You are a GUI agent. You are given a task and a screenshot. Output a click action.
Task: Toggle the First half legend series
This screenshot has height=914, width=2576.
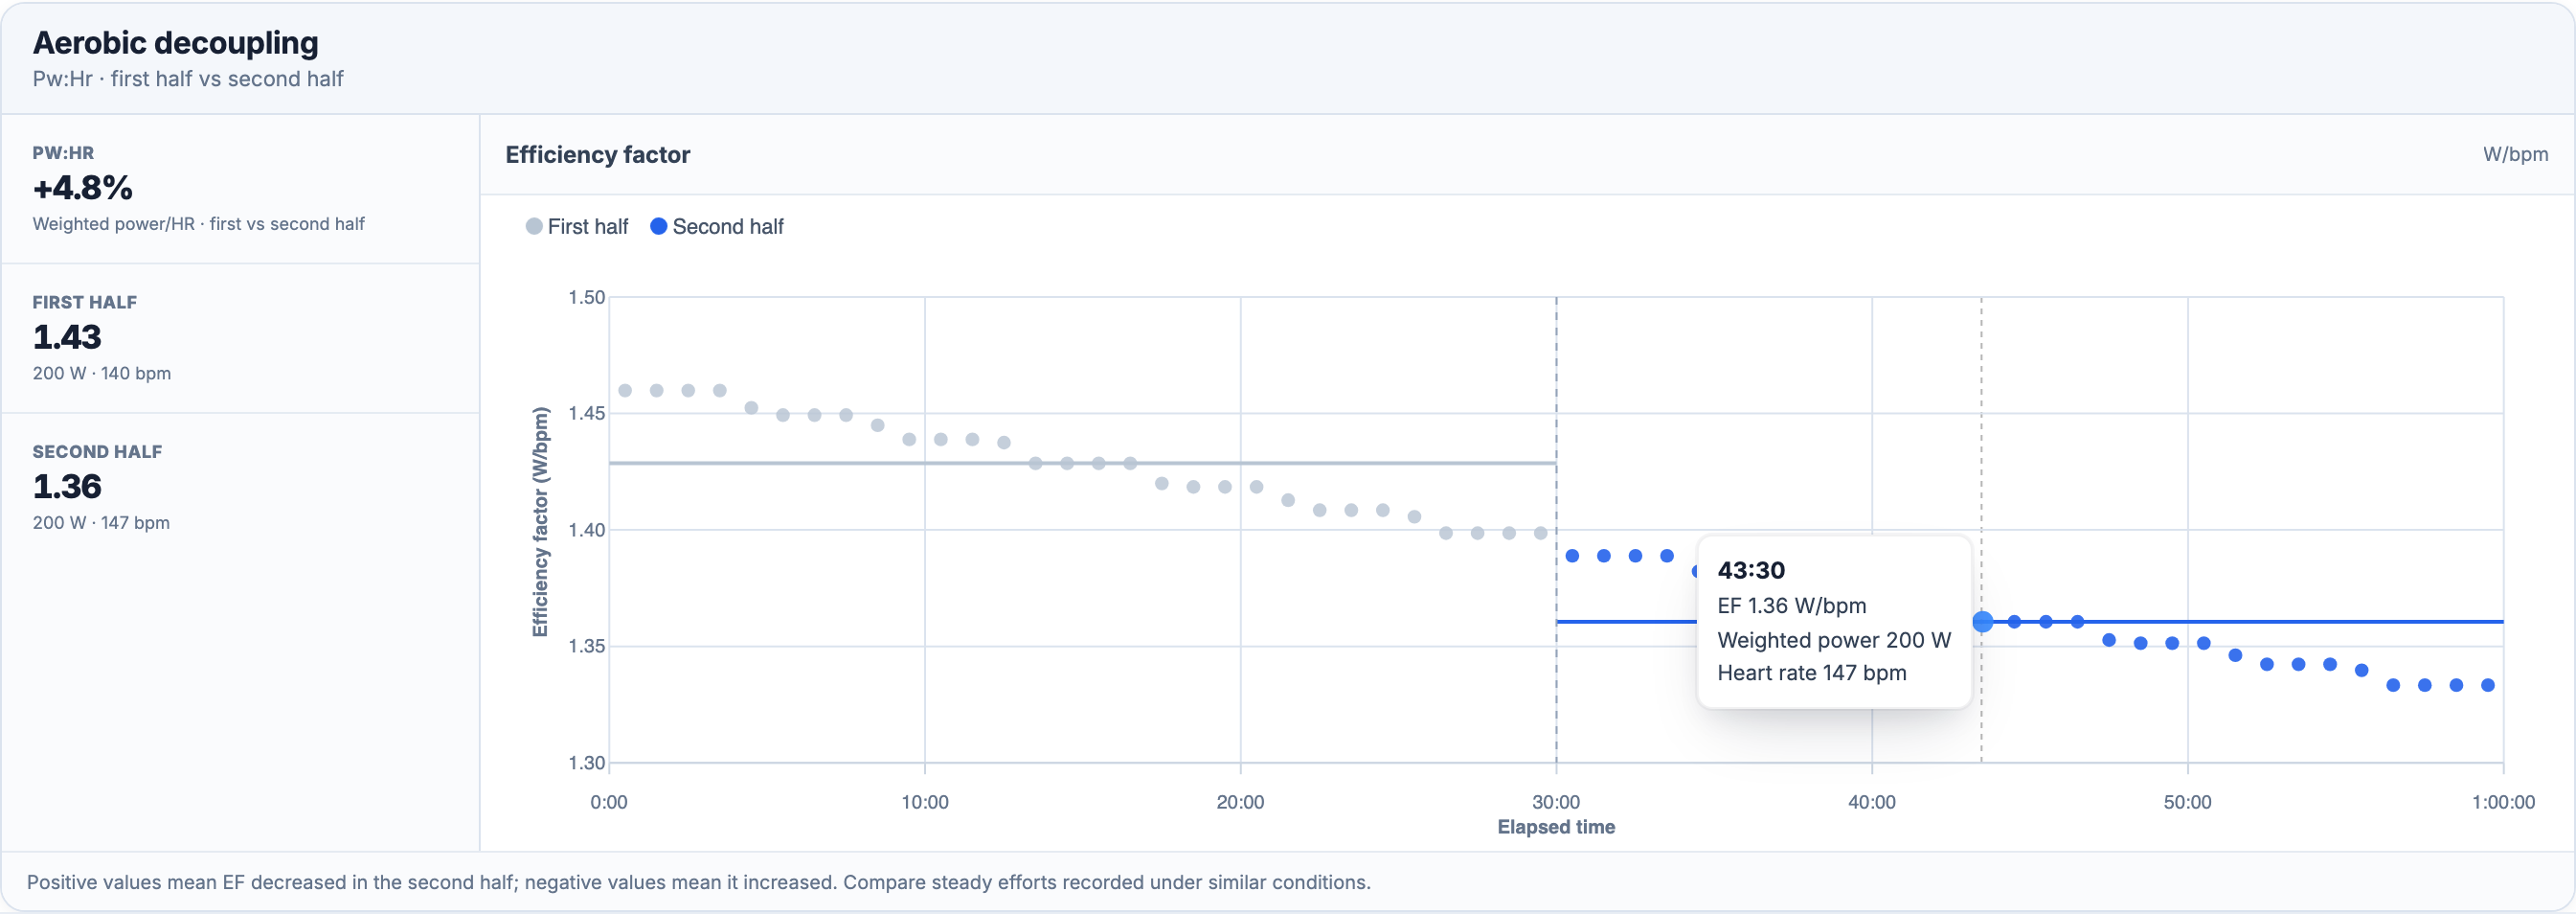click(577, 227)
